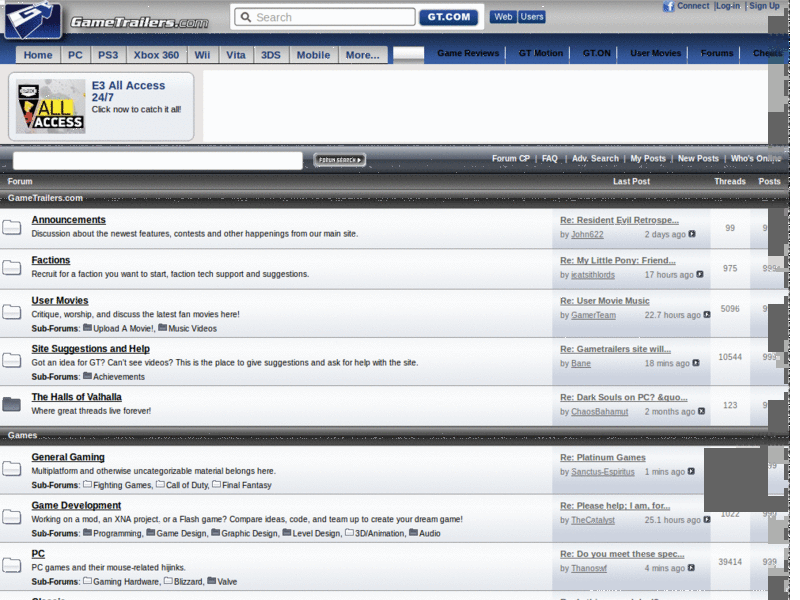
Task: Click the top site search input field
Action: point(325,17)
